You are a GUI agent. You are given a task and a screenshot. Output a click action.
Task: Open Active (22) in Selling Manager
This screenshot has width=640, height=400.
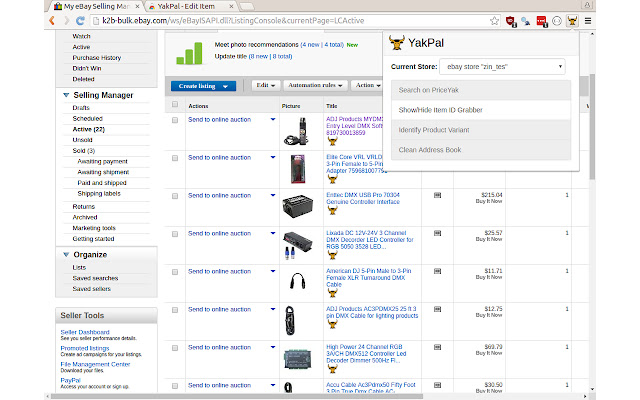(89, 129)
